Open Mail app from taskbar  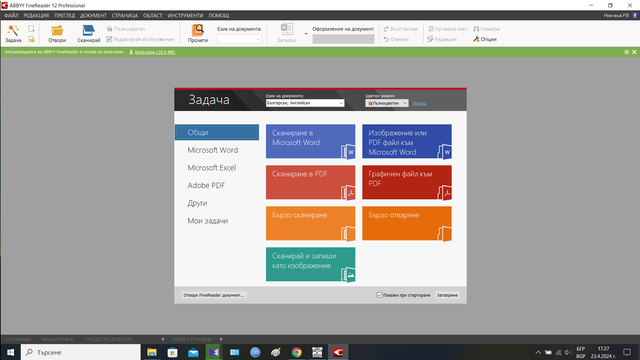coord(193,352)
